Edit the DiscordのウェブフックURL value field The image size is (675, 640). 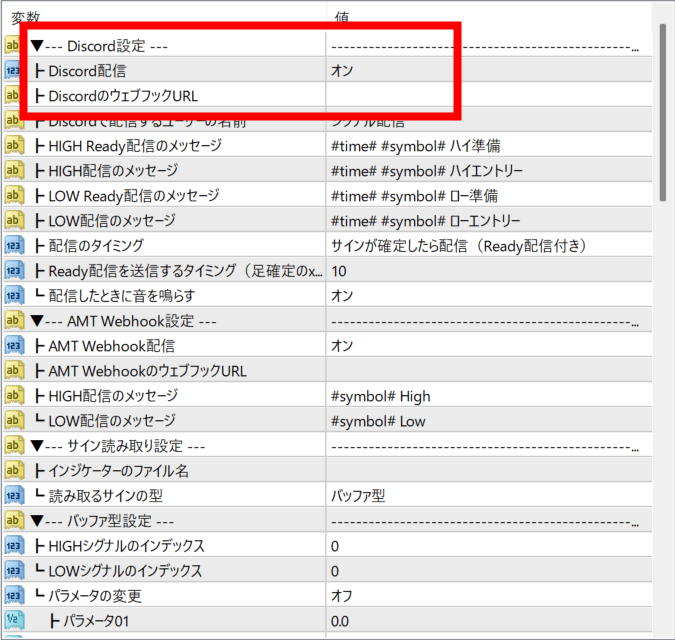(489, 95)
